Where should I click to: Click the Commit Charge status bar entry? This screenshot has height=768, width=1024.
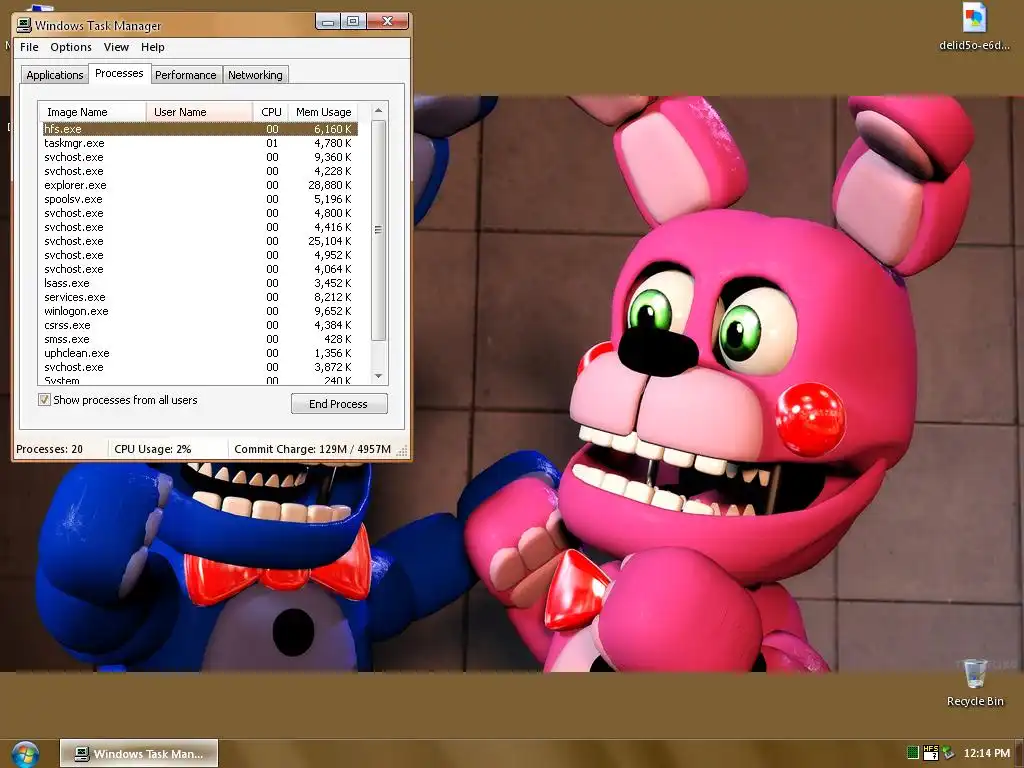(x=312, y=449)
